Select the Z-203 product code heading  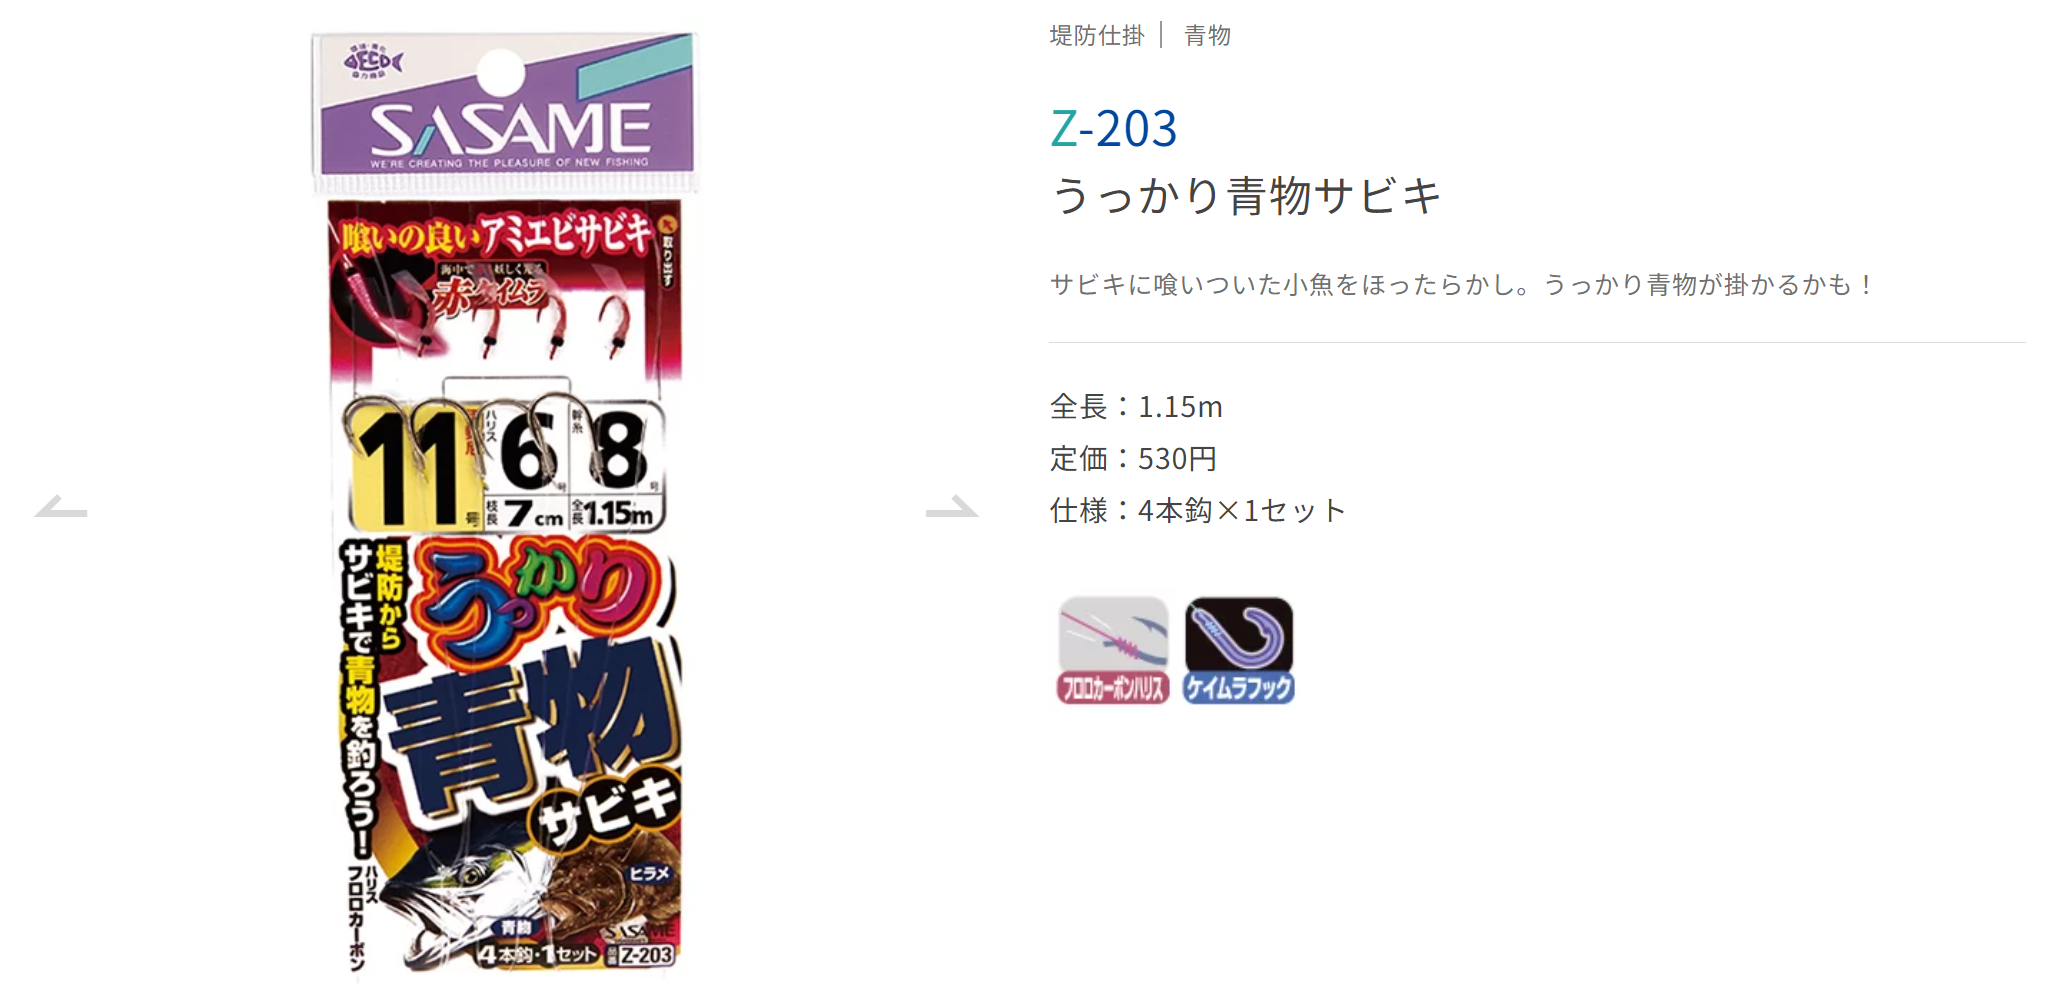tap(1114, 129)
